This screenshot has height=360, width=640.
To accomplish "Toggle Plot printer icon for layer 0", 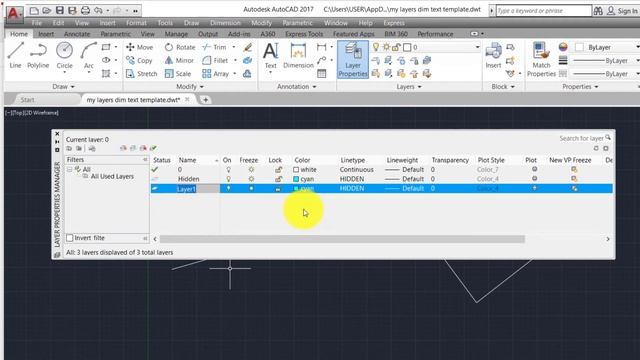I will point(534,169).
